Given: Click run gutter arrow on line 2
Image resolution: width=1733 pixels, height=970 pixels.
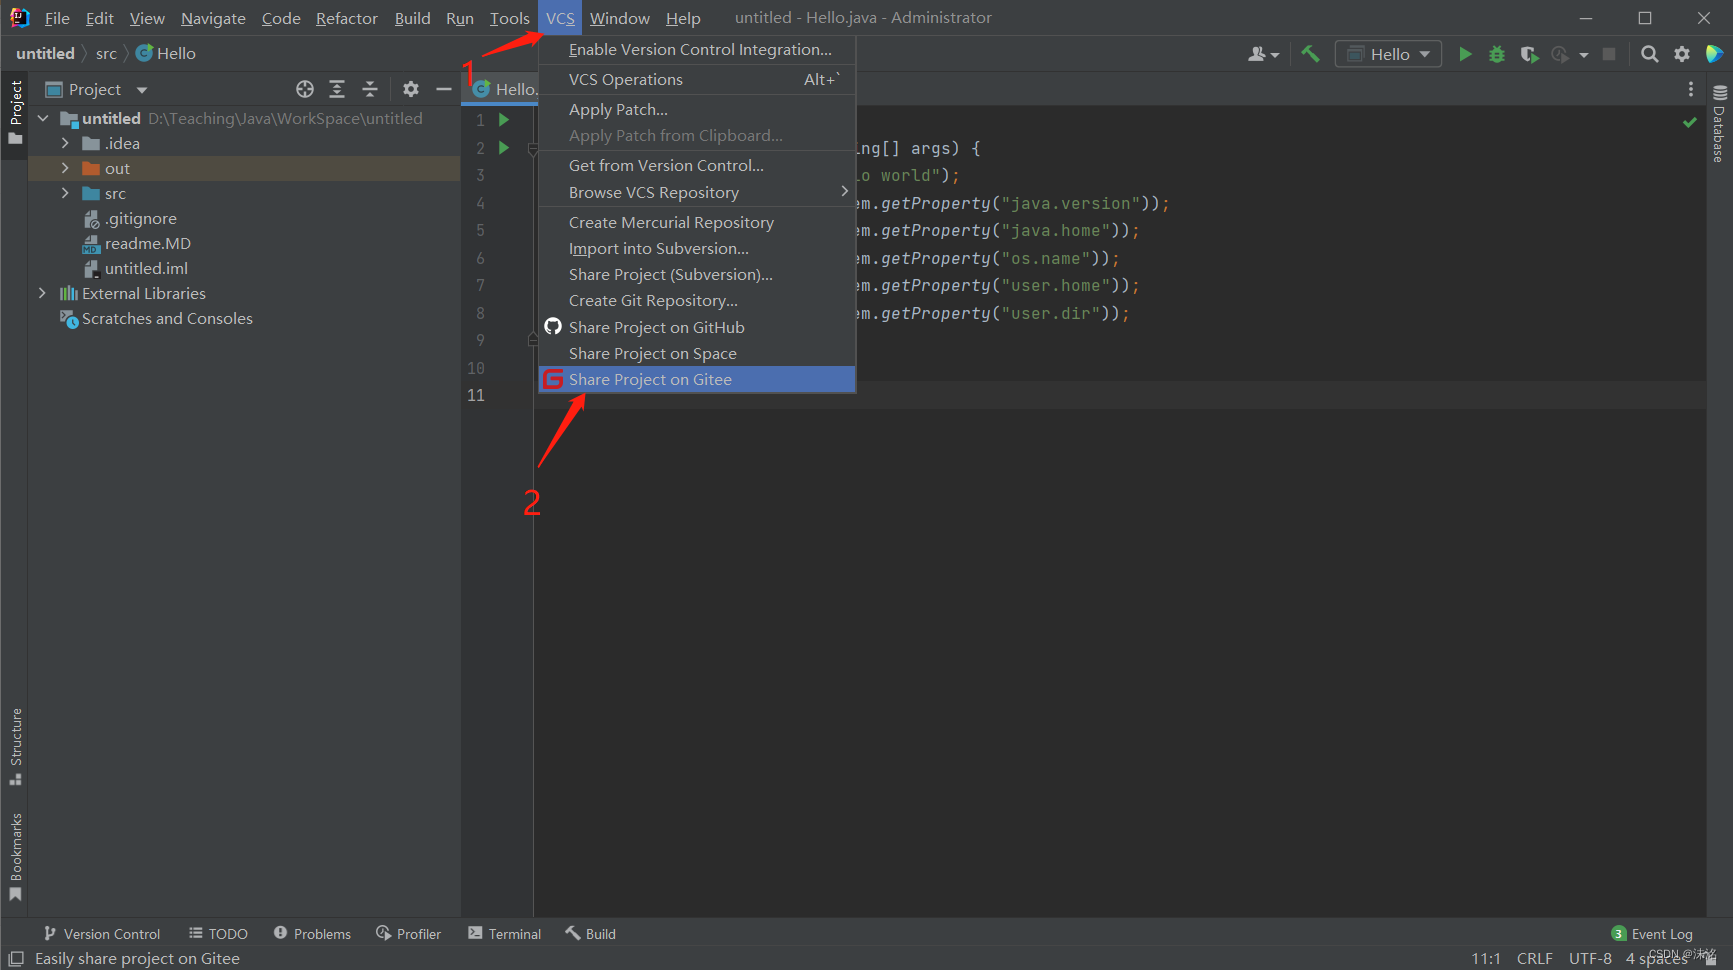Looking at the screenshot, I should point(504,148).
